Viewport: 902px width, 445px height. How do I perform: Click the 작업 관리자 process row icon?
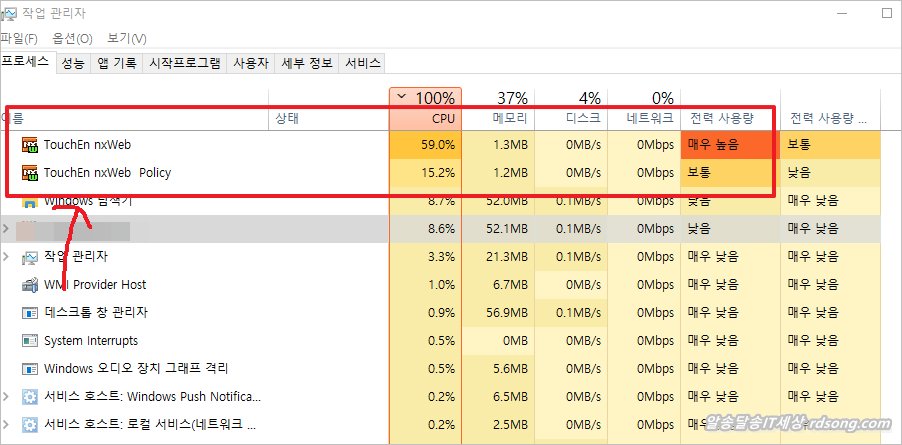[x=29, y=256]
